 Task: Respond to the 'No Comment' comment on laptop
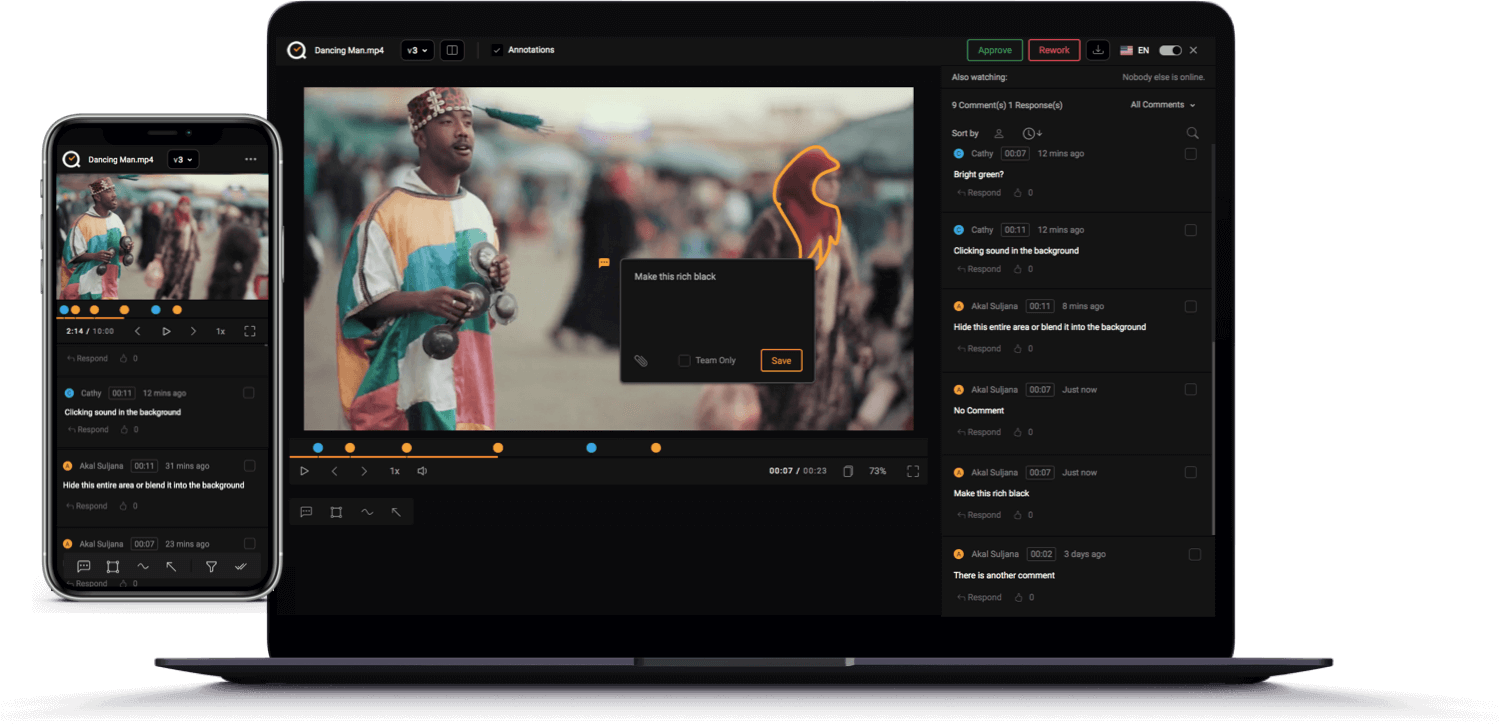coord(979,432)
